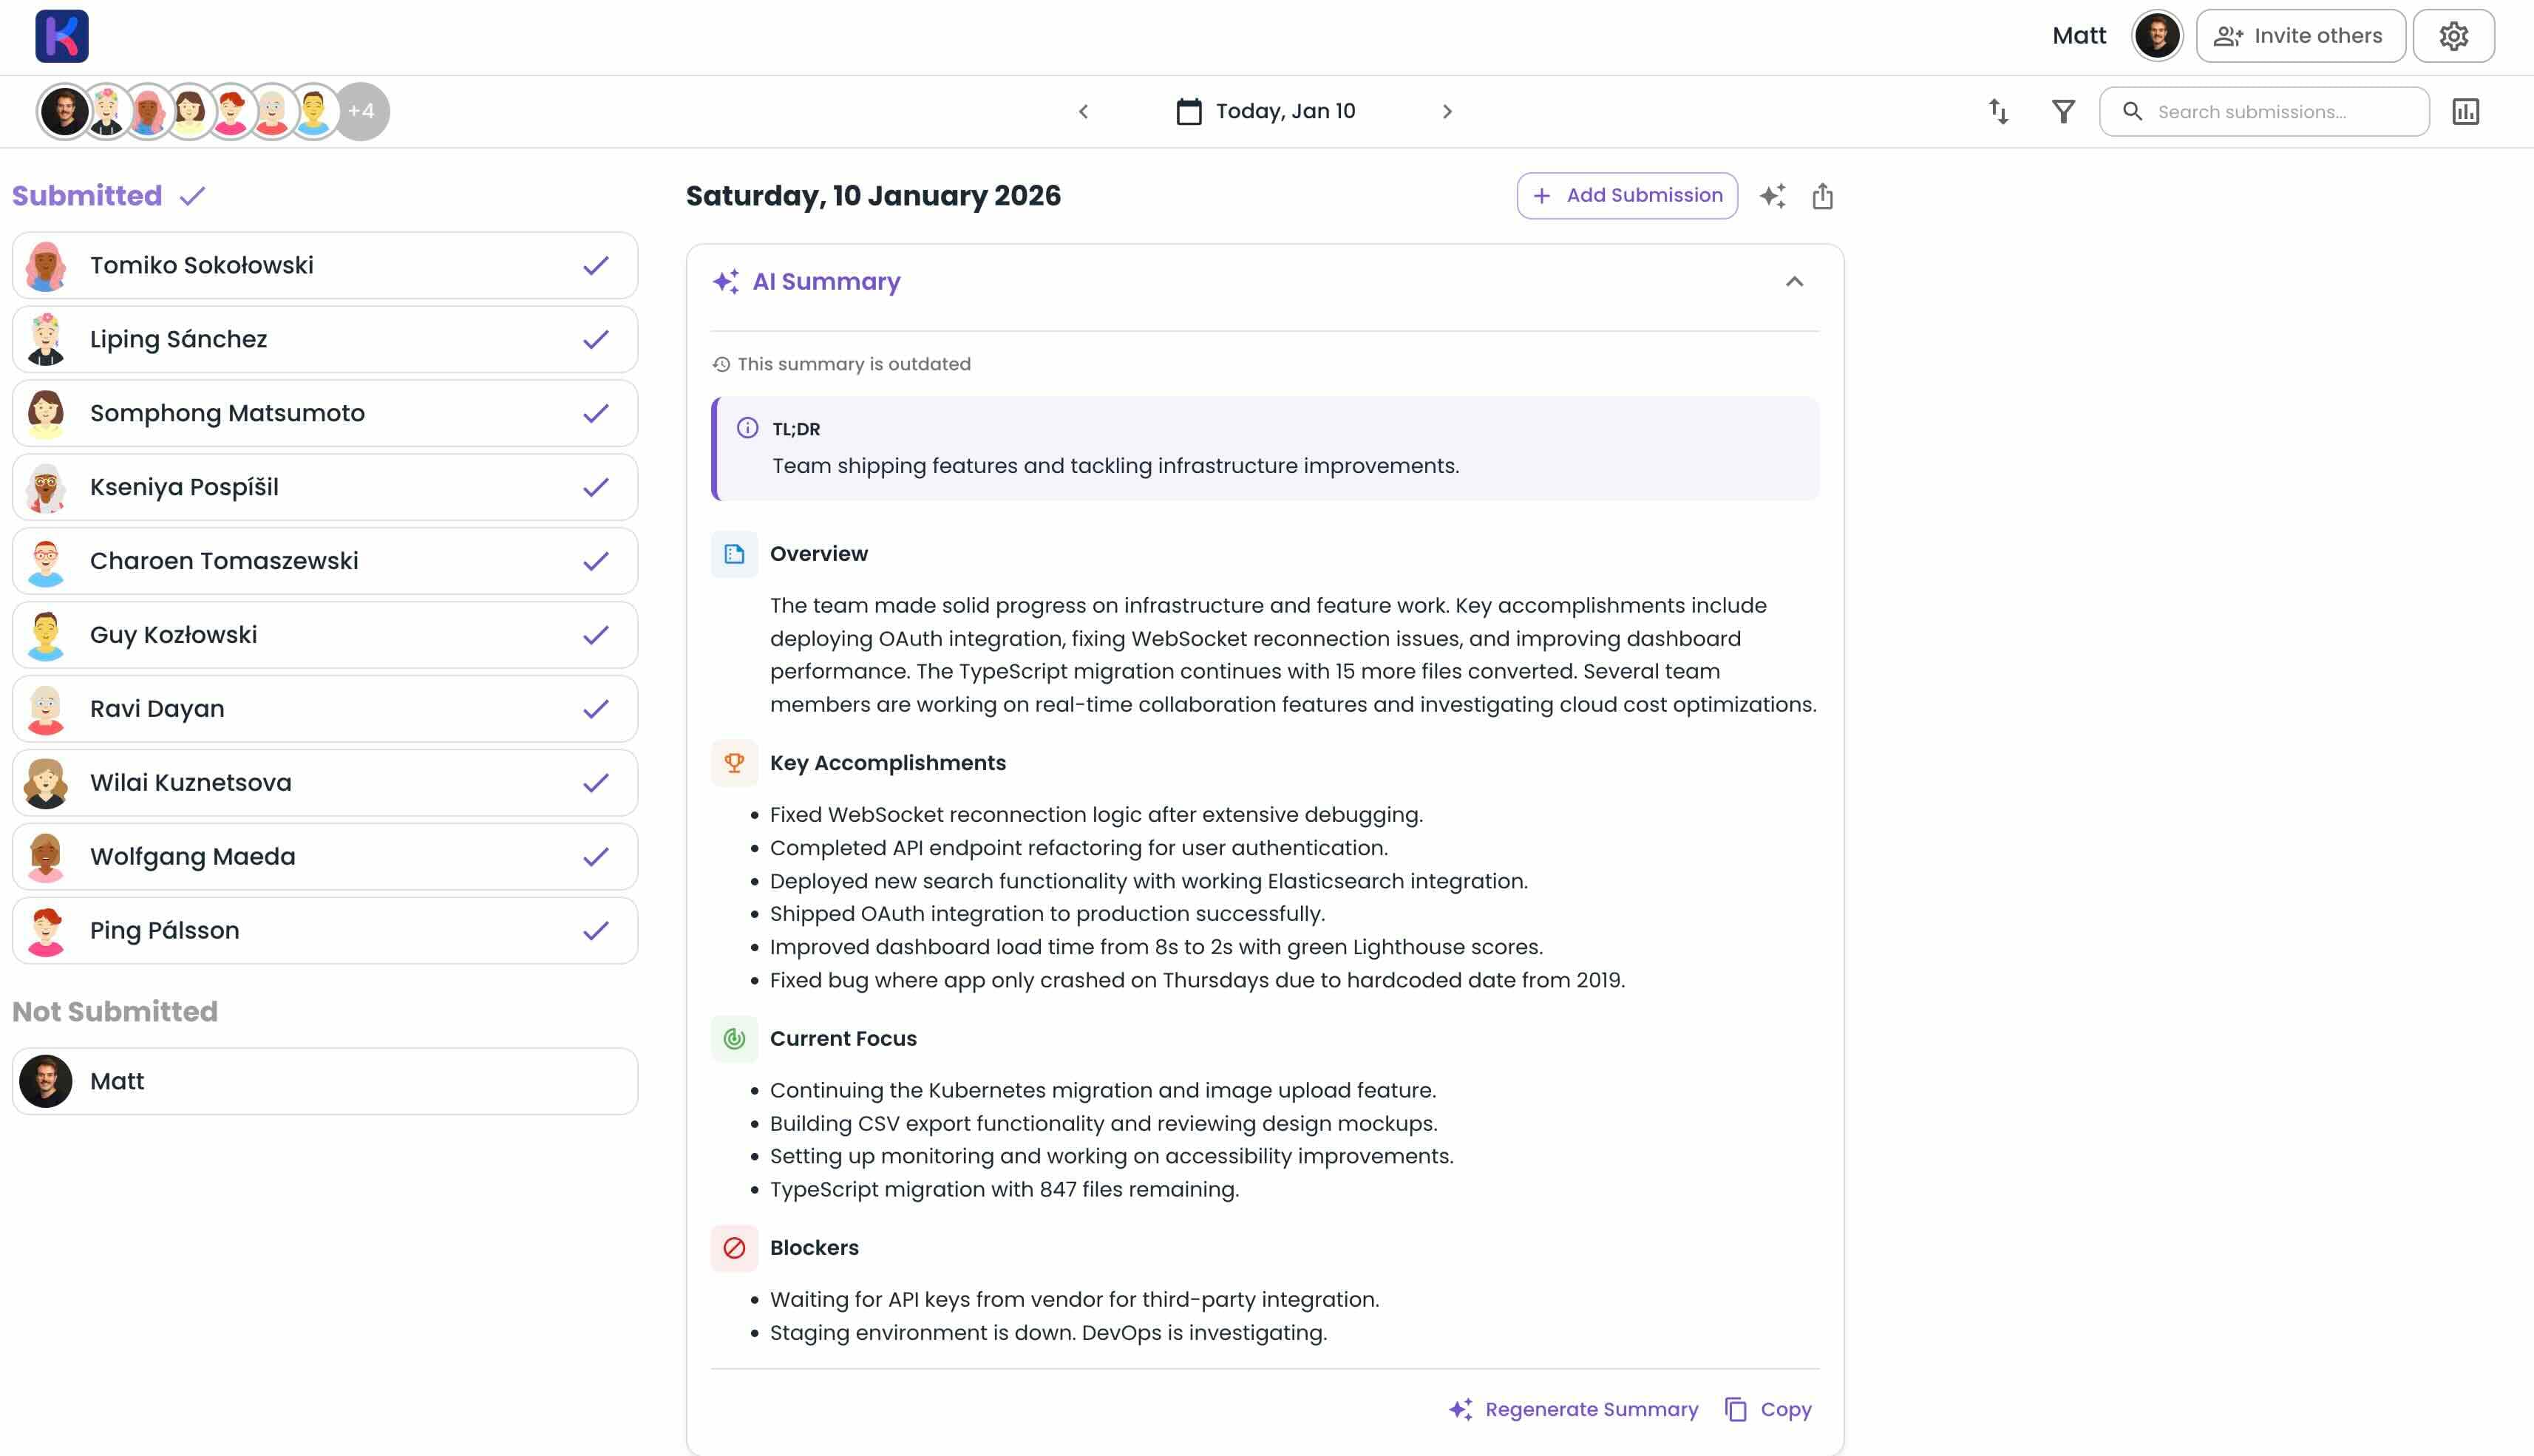
Task: Open the filter submissions icon
Action: point(2063,111)
